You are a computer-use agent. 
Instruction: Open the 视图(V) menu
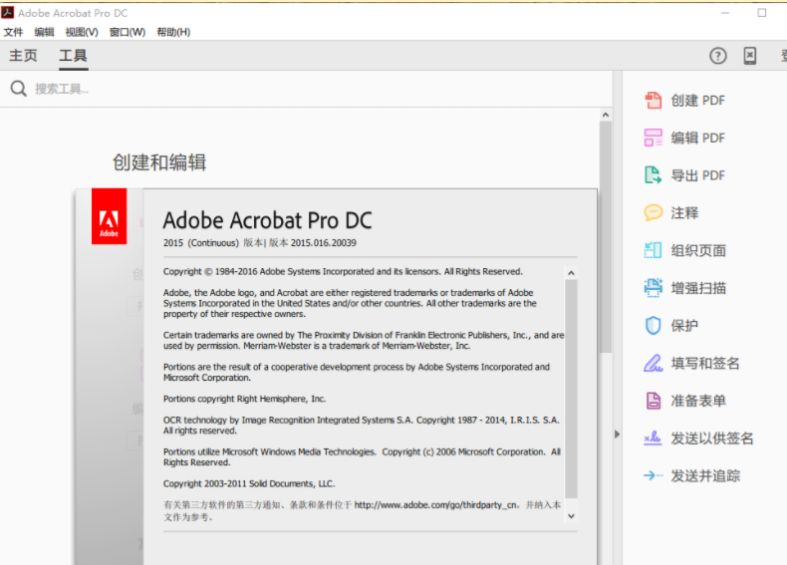click(82, 32)
